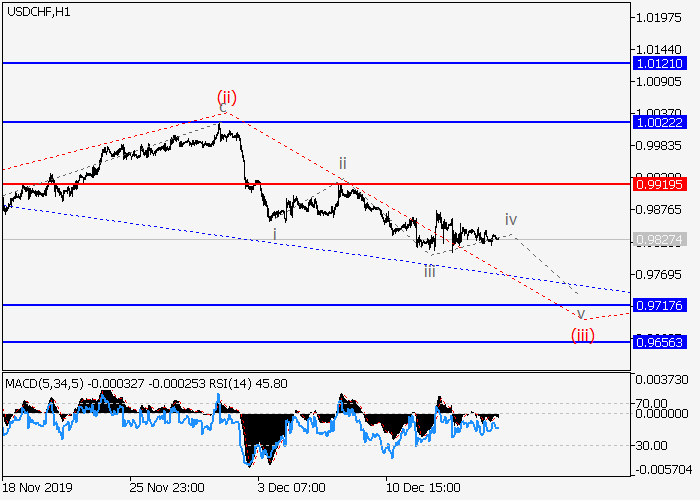
Task: Click the 10 Dec 15:00 date marker
Action: click(425, 488)
